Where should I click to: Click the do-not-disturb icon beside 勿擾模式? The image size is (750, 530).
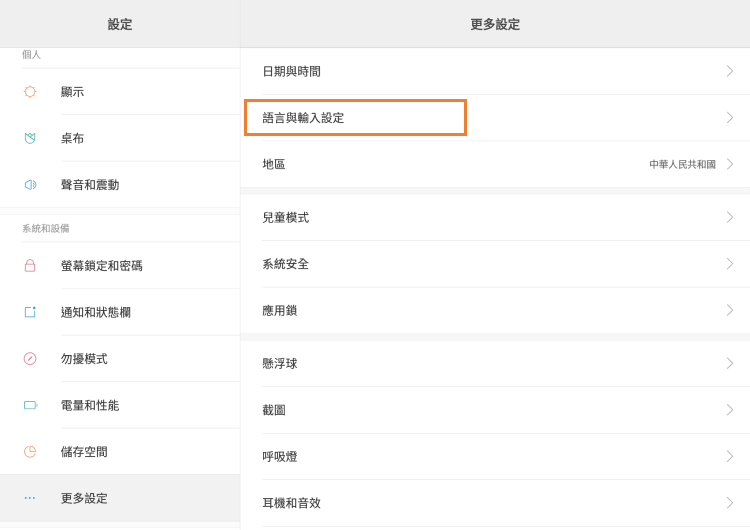pos(30,358)
